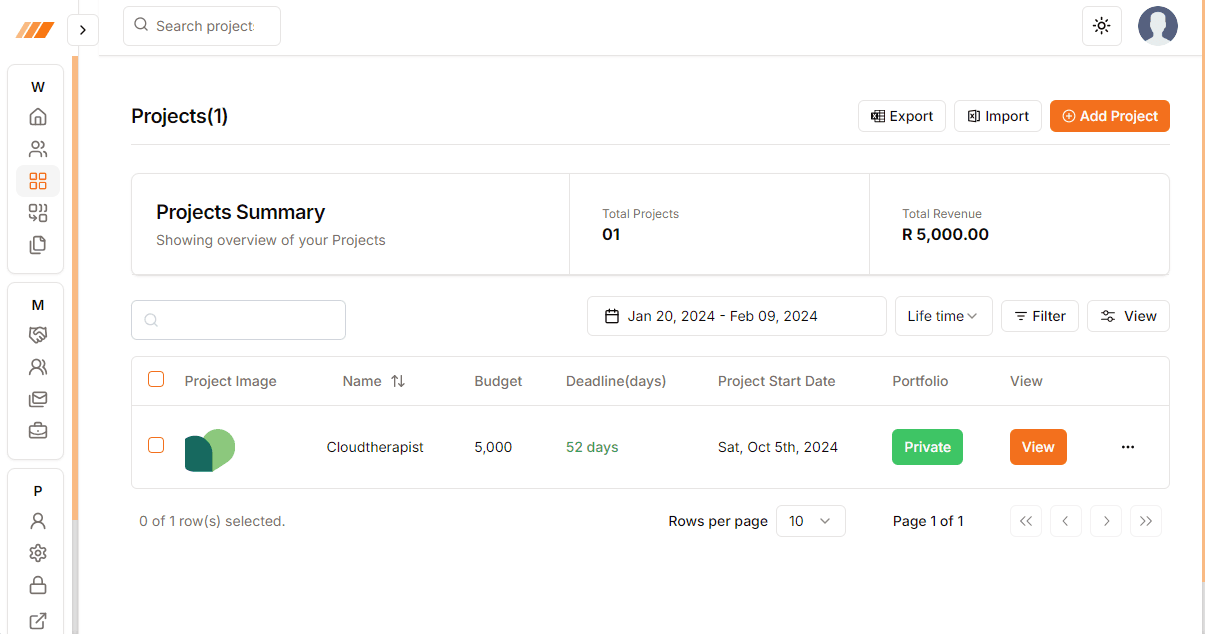Image resolution: width=1205 pixels, height=634 pixels.
Task: Sort the table by Name column
Action: [373, 381]
